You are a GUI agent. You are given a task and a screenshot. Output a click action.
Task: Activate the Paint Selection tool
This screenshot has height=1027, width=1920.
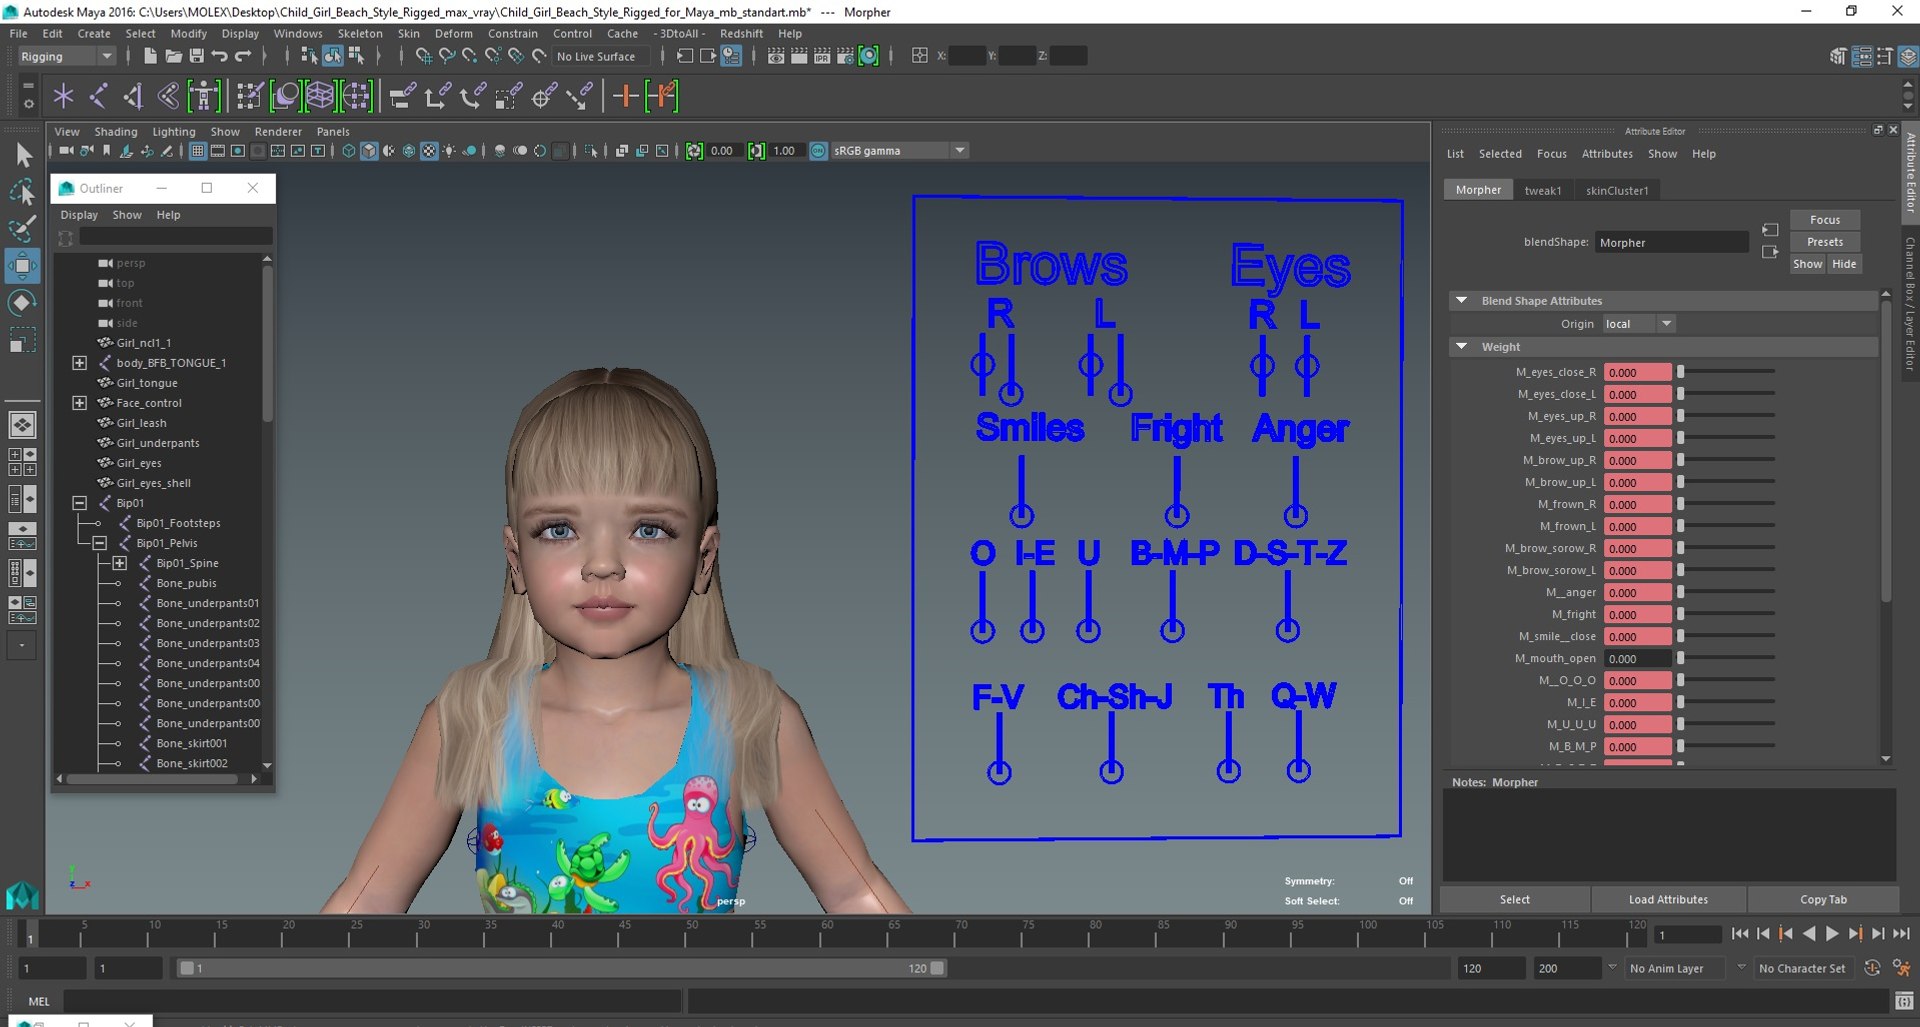point(23,228)
